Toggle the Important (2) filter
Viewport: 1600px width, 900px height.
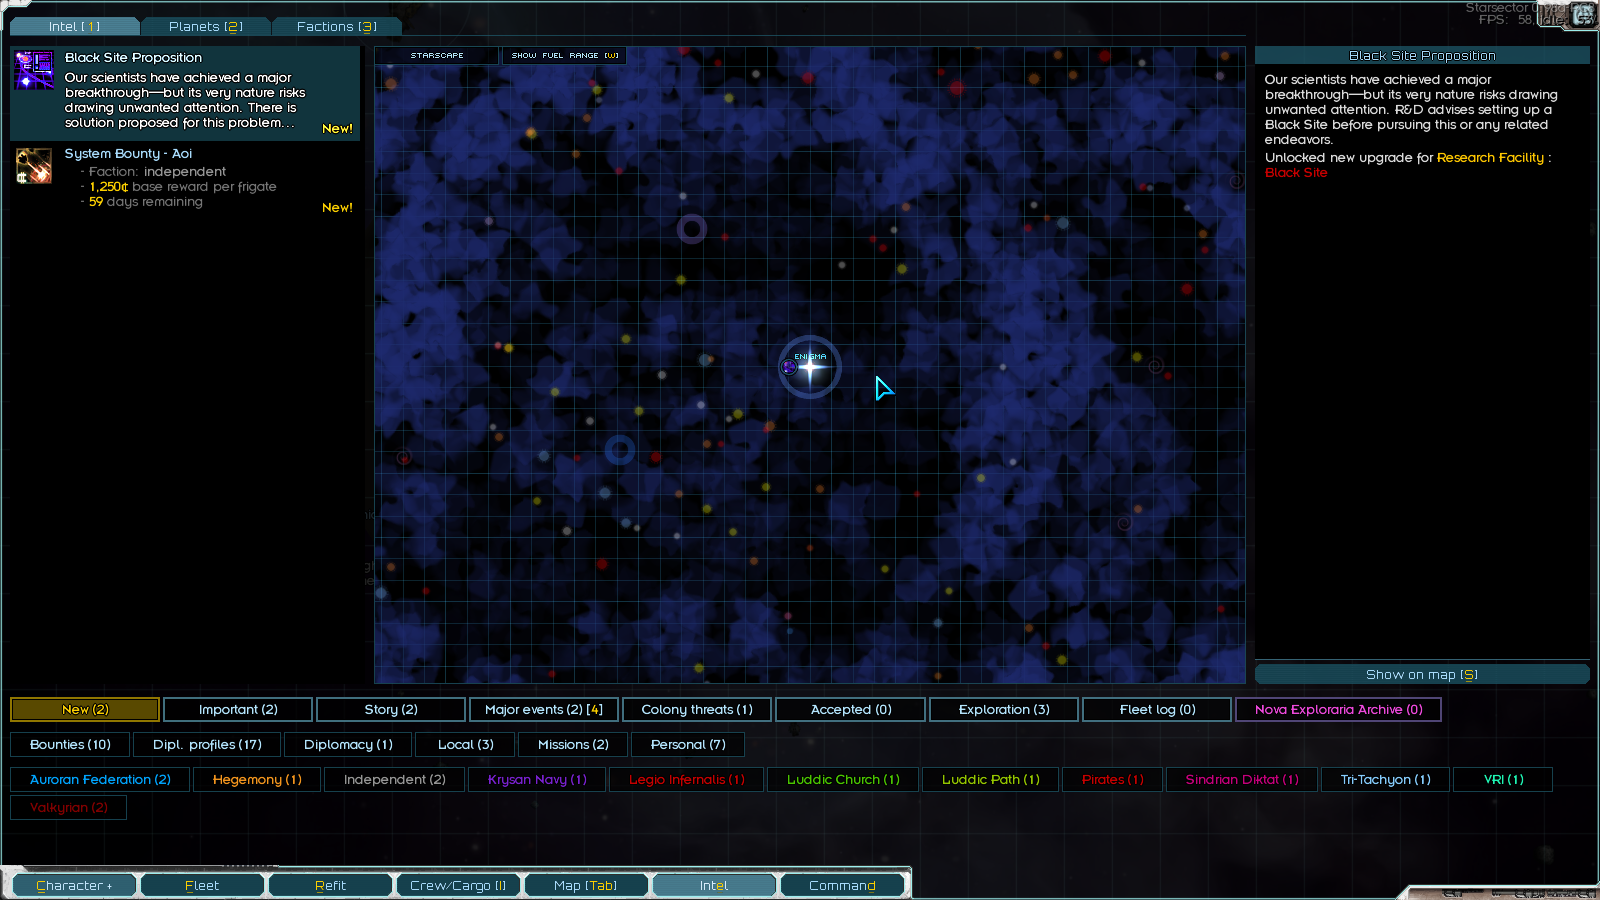[238, 709]
